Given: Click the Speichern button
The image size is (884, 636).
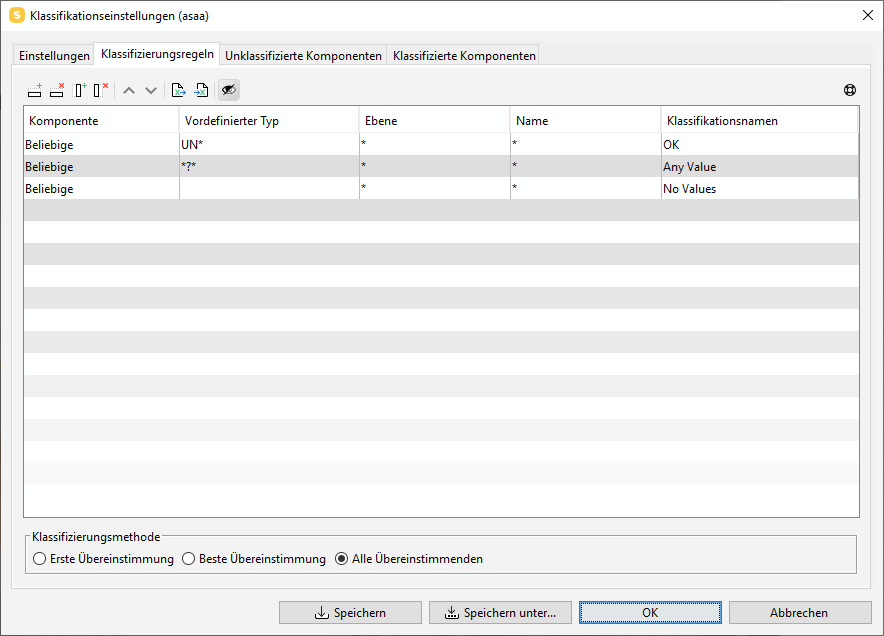Looking at the screenshot, I should 350,612.
